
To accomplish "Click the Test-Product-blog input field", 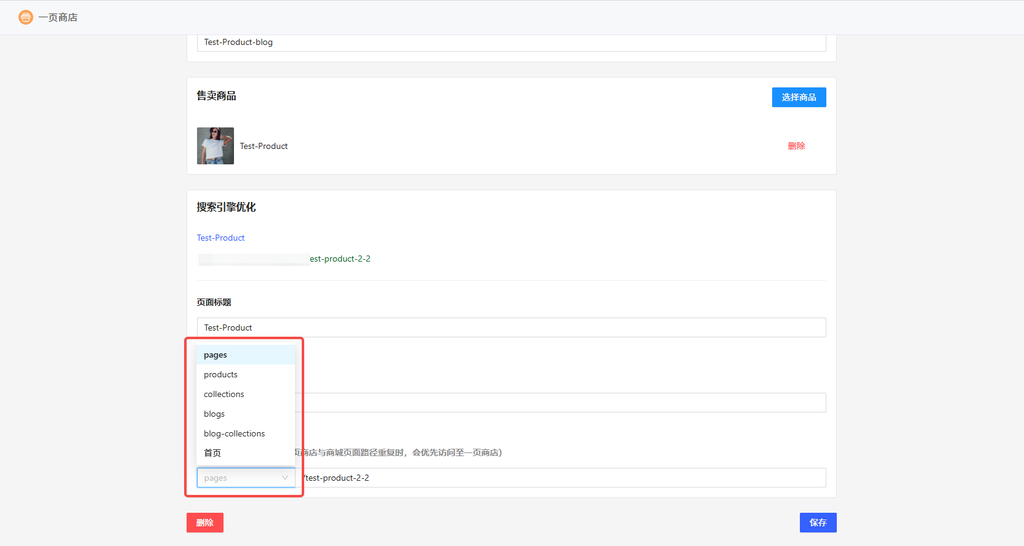I will pyautogui.click(x=511, y=43).
